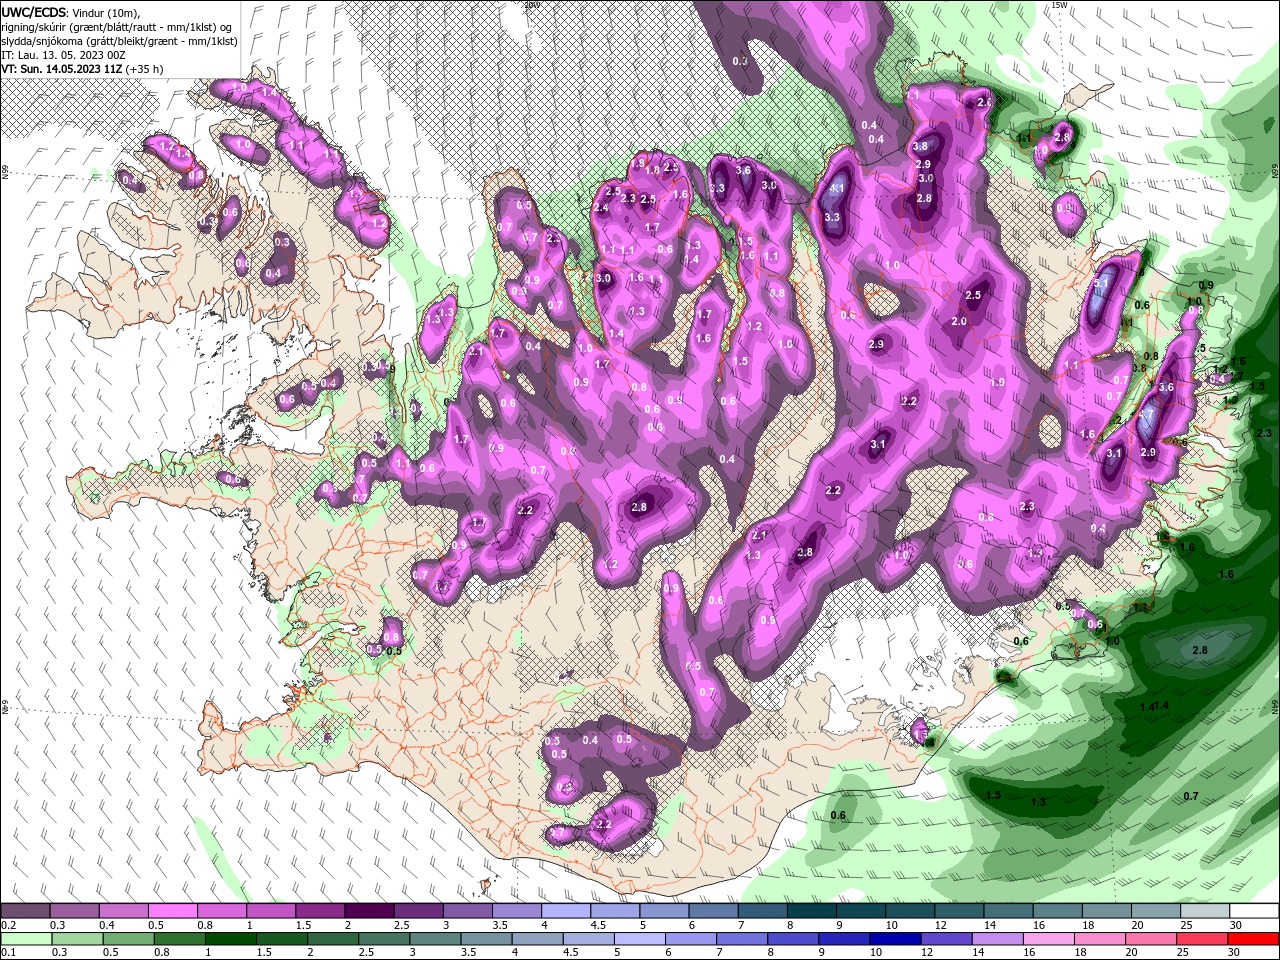The width and height of the screenshot is (1280, 960).
Task: Pick the bright pink snow swatch between 0.5 and 0.8
Action: (x=172, y=911)
